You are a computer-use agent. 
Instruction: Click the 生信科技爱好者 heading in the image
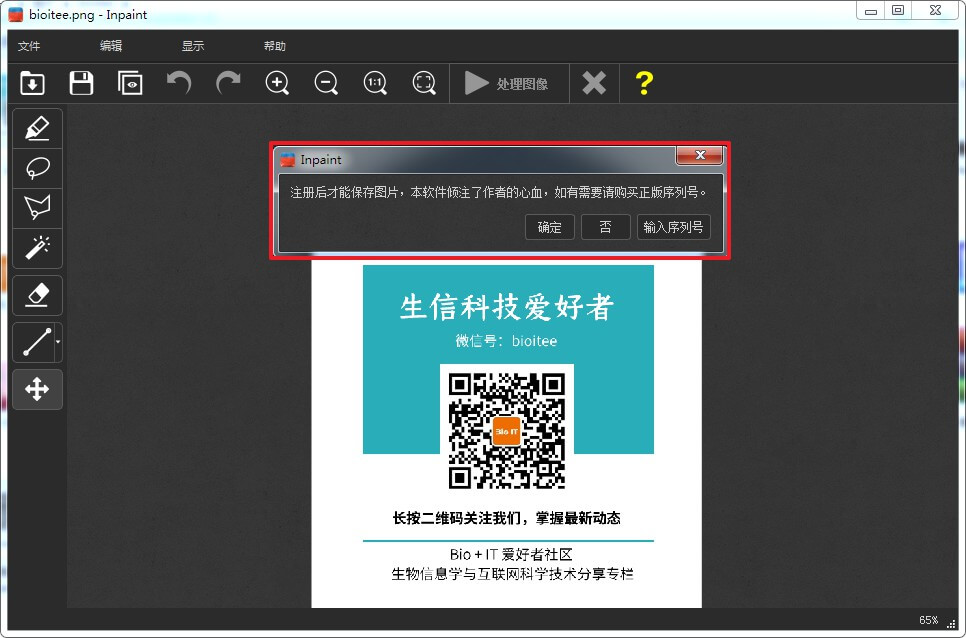tap(506, 307)
